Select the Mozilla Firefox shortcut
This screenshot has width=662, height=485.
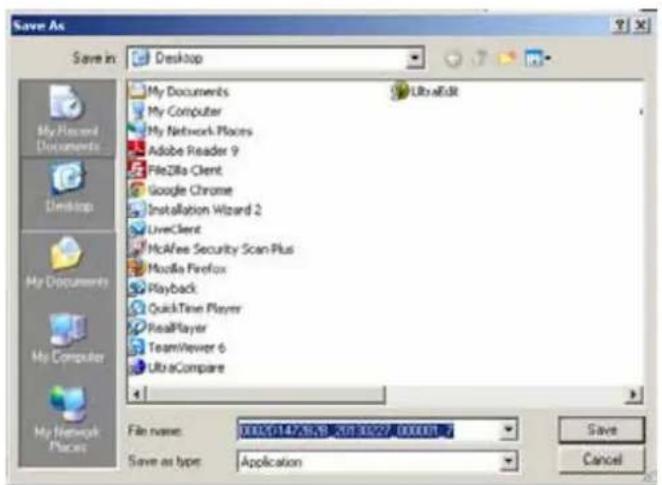pyautogui.click(x=178, y=268)
